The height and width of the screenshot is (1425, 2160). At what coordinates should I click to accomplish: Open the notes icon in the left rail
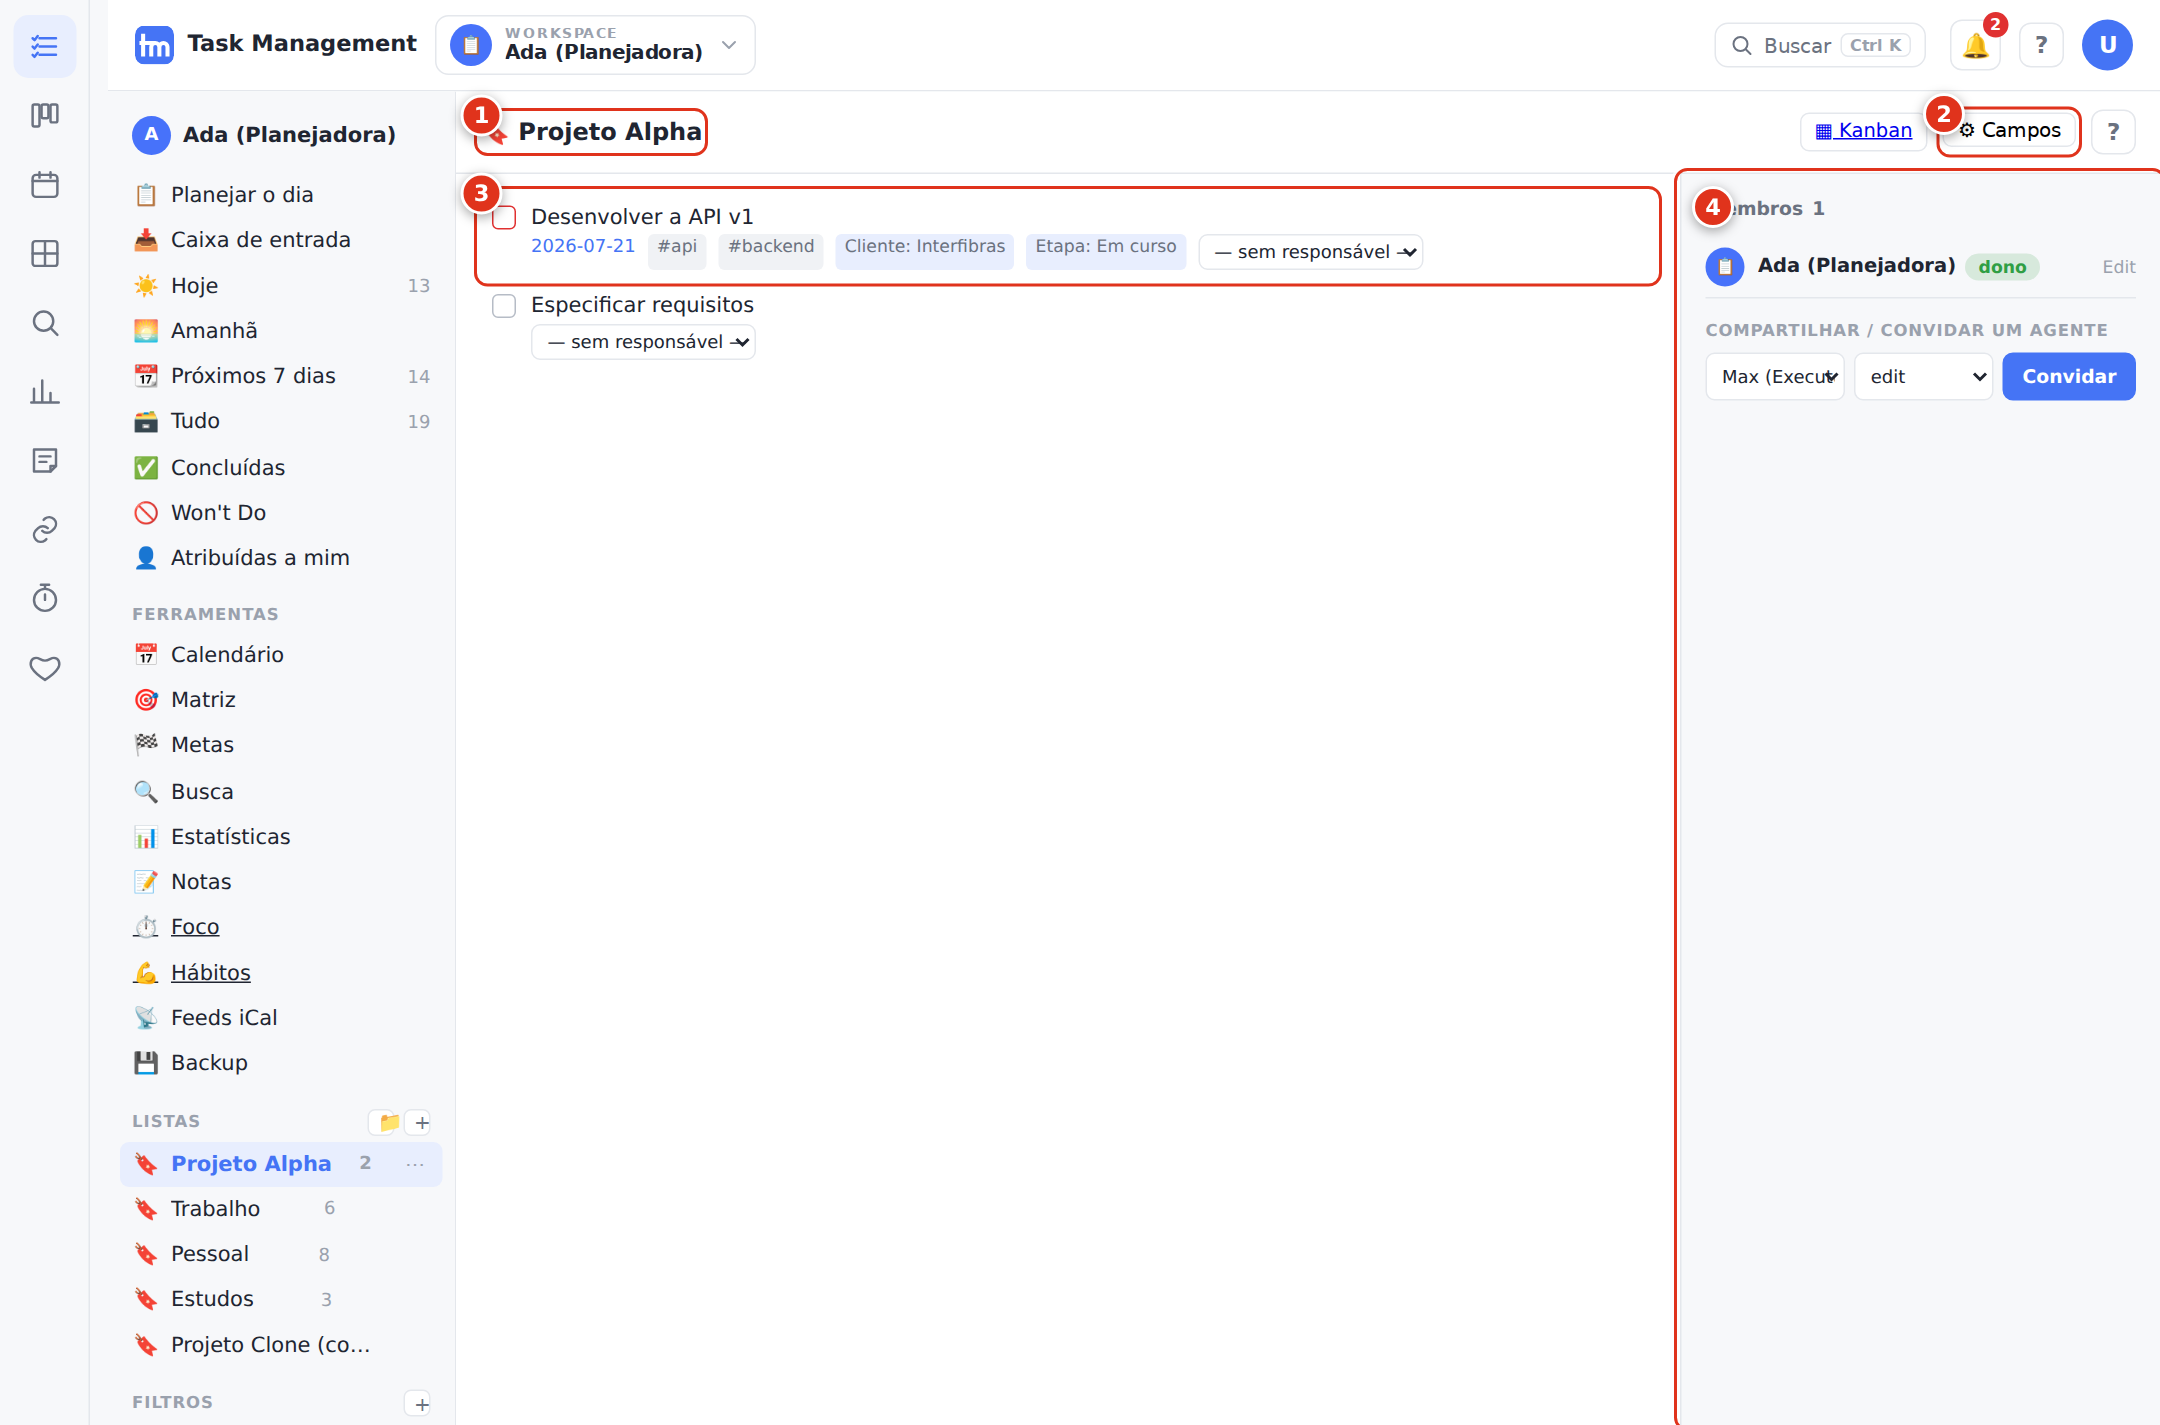(x=45, y=461)
